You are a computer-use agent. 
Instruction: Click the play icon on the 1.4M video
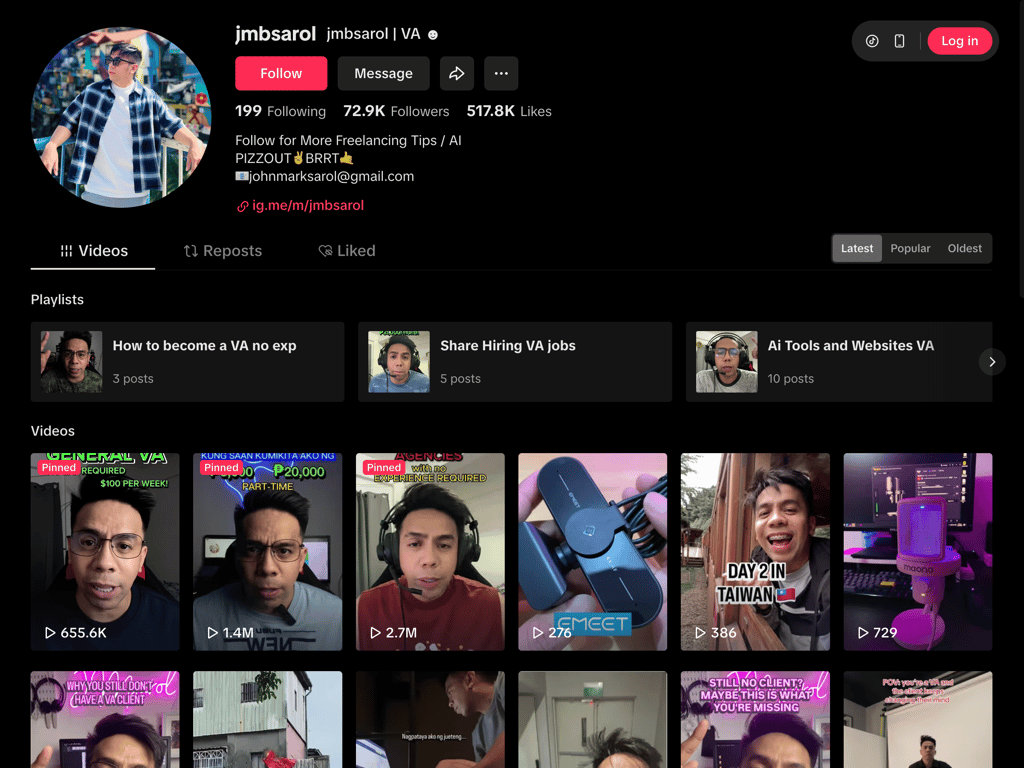212,633
